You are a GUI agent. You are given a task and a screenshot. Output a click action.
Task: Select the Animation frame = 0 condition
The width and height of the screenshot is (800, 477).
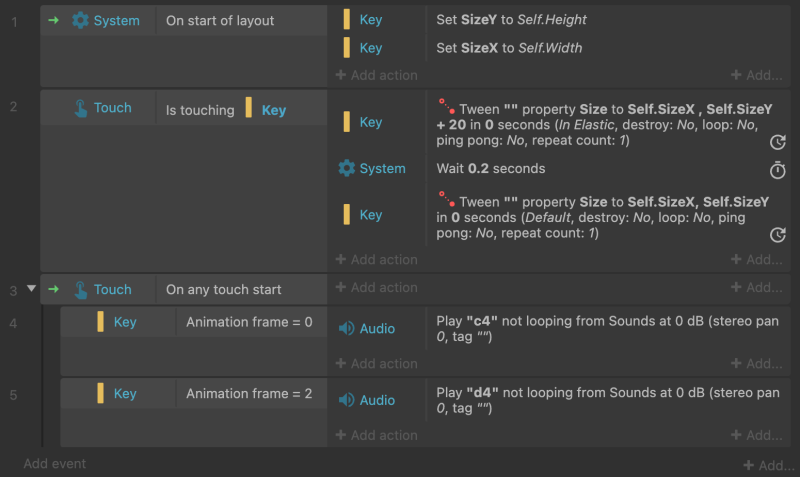[x=249, y=322]
